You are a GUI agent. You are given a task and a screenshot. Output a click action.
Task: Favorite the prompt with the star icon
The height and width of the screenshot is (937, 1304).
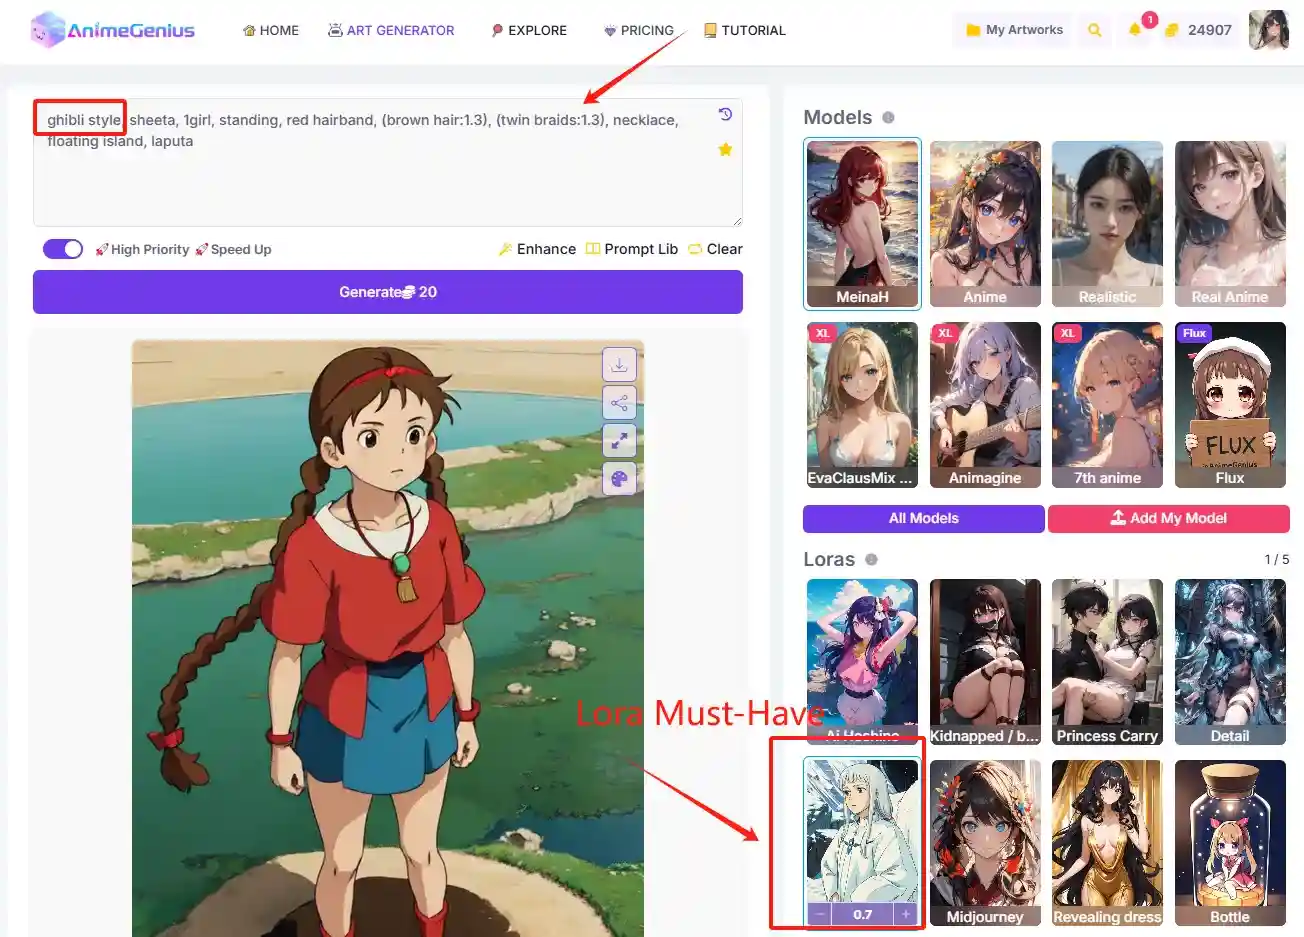coord(725,148)
